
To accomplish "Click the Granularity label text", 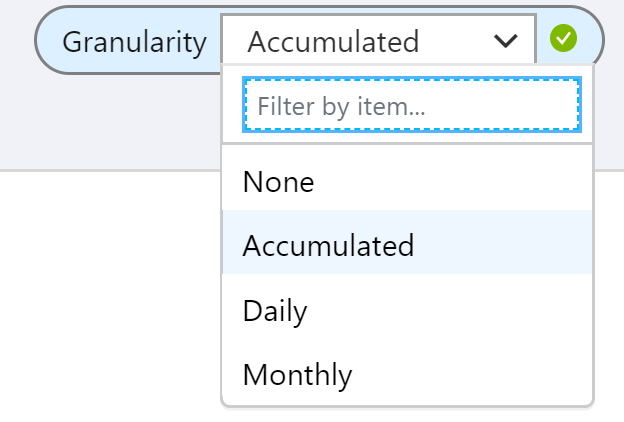I will 134,42.
